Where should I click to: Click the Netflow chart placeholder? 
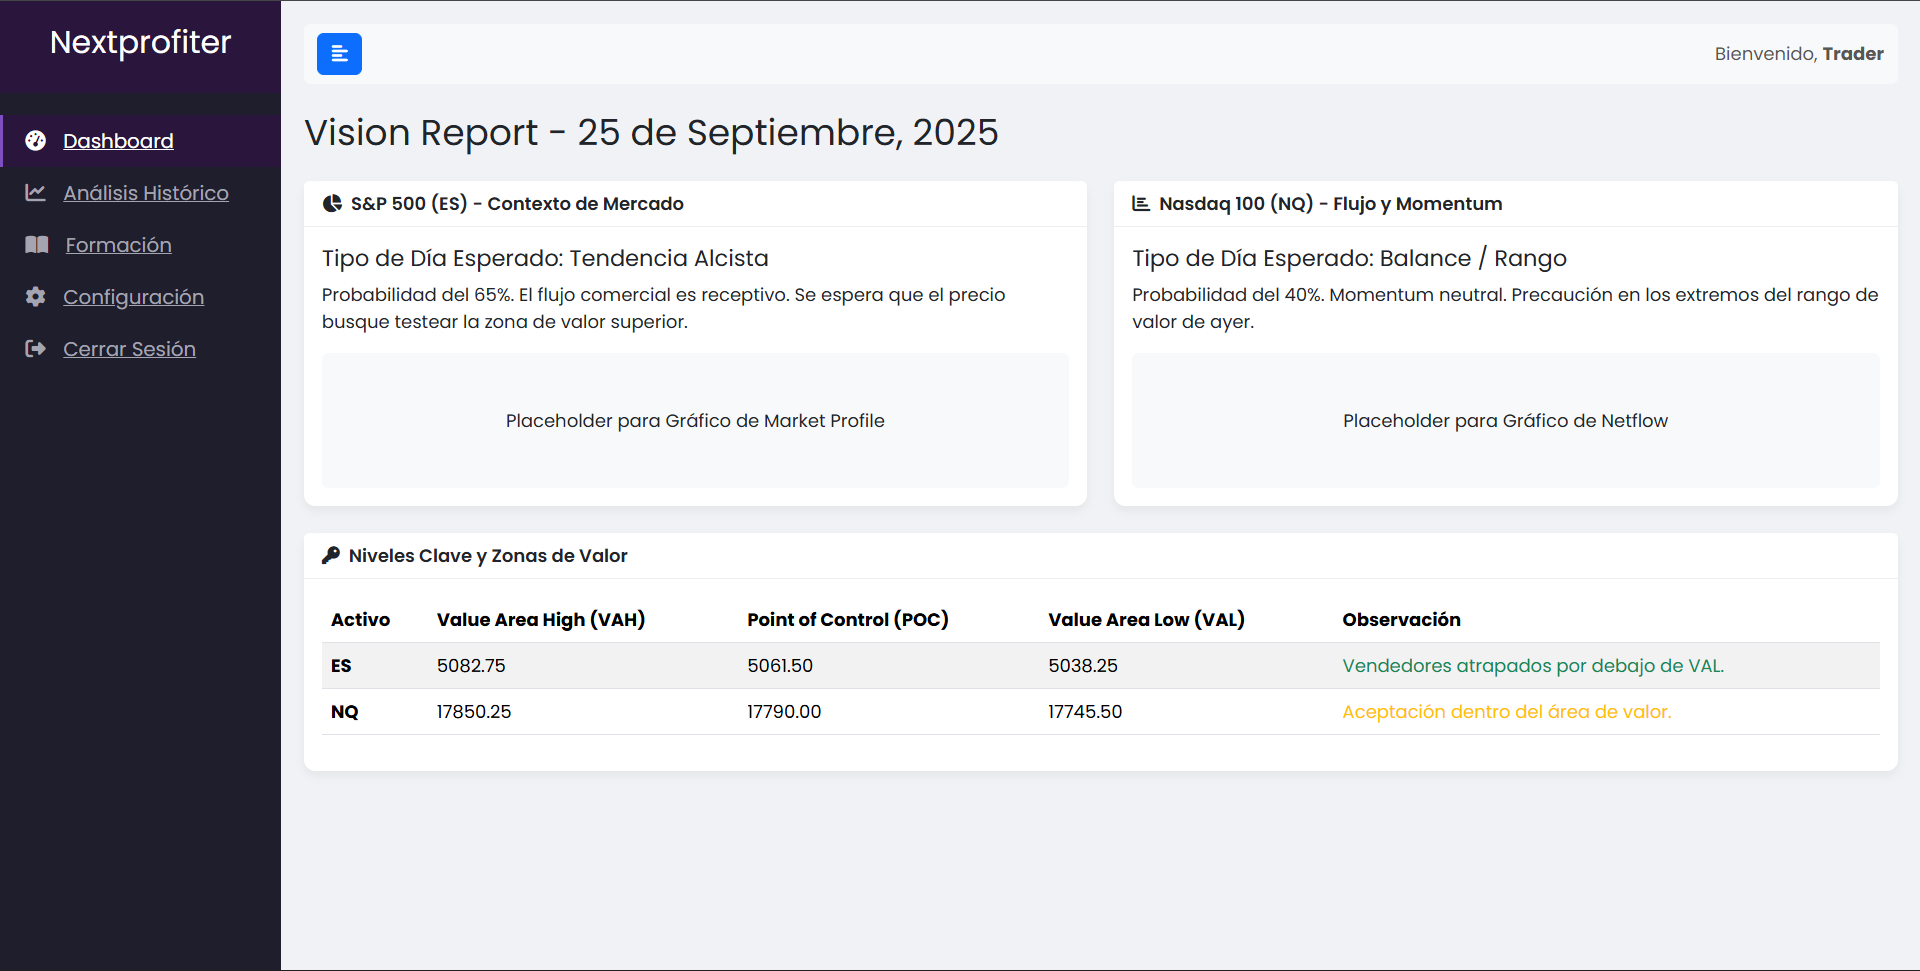pyautogui.click(x=1504, y=420)
